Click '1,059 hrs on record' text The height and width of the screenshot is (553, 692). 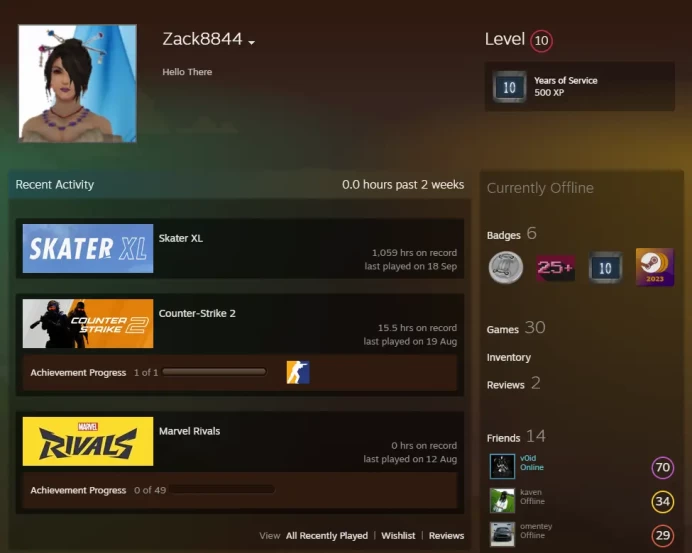[414, 253]
